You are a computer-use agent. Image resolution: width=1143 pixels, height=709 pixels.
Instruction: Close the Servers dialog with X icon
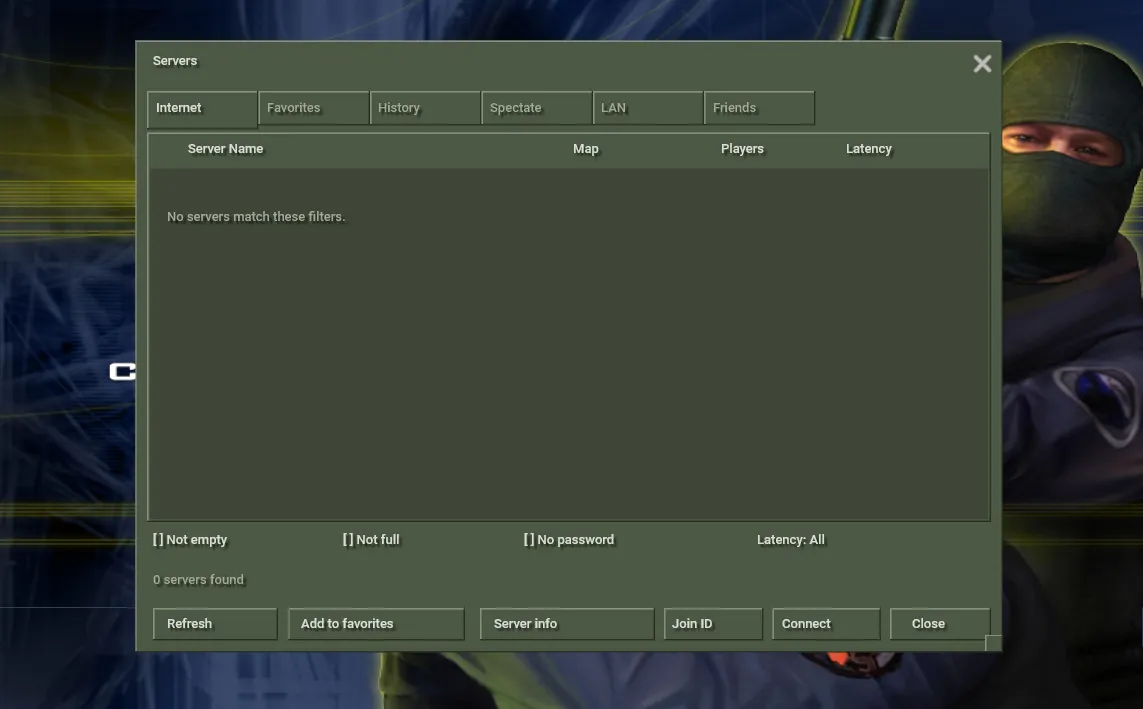[982, 64]
